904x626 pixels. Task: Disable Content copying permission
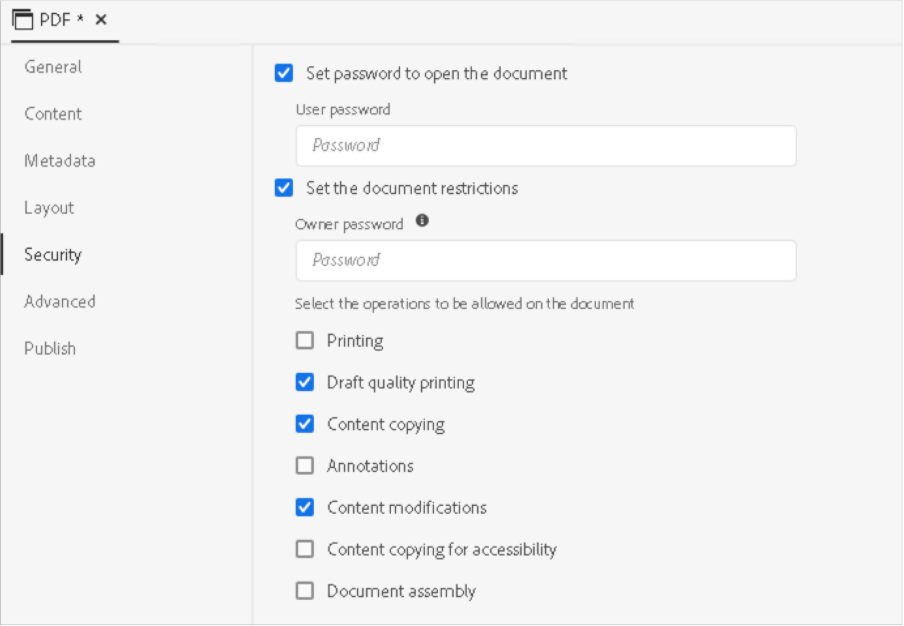point(305,424)
